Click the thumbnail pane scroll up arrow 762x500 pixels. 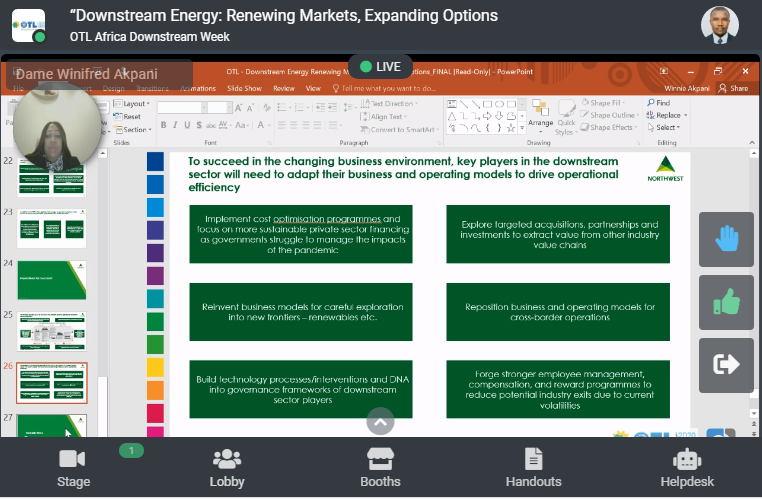[x=103, y=154]
